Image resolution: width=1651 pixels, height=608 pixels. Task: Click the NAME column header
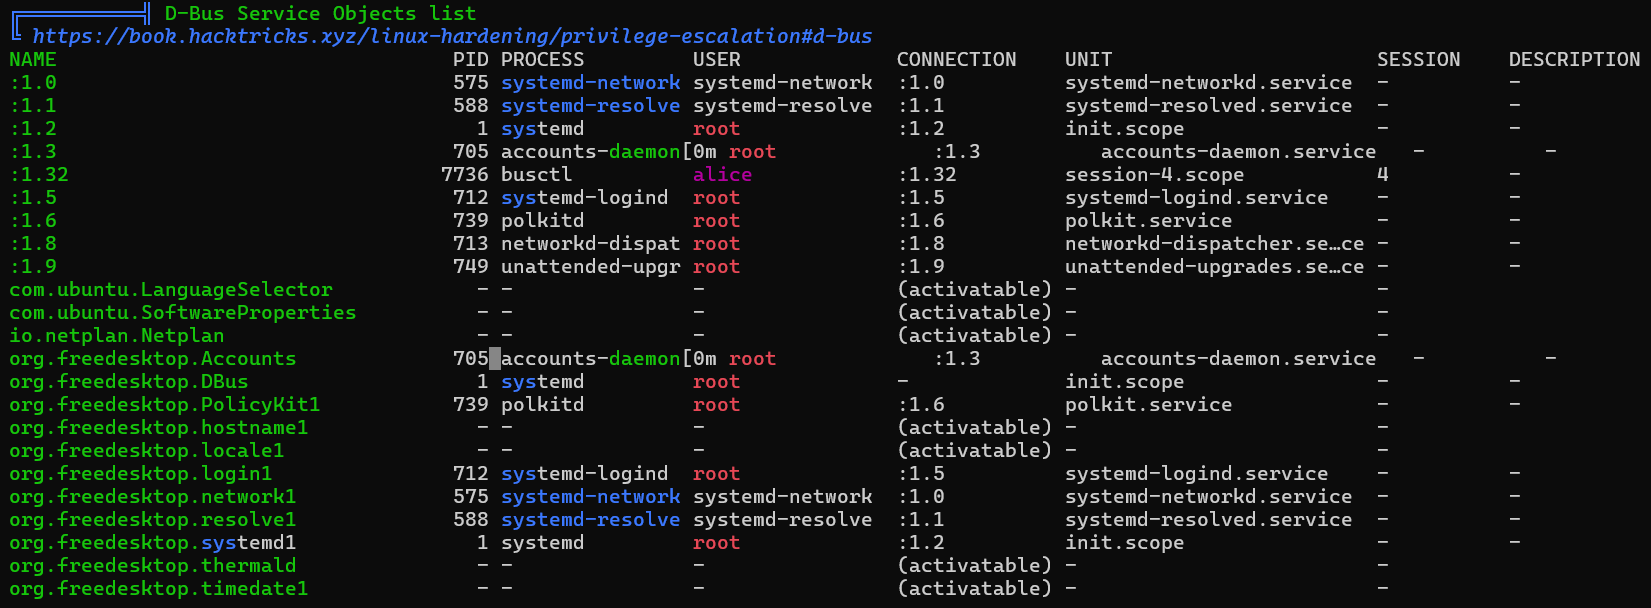tap(33, 60)
